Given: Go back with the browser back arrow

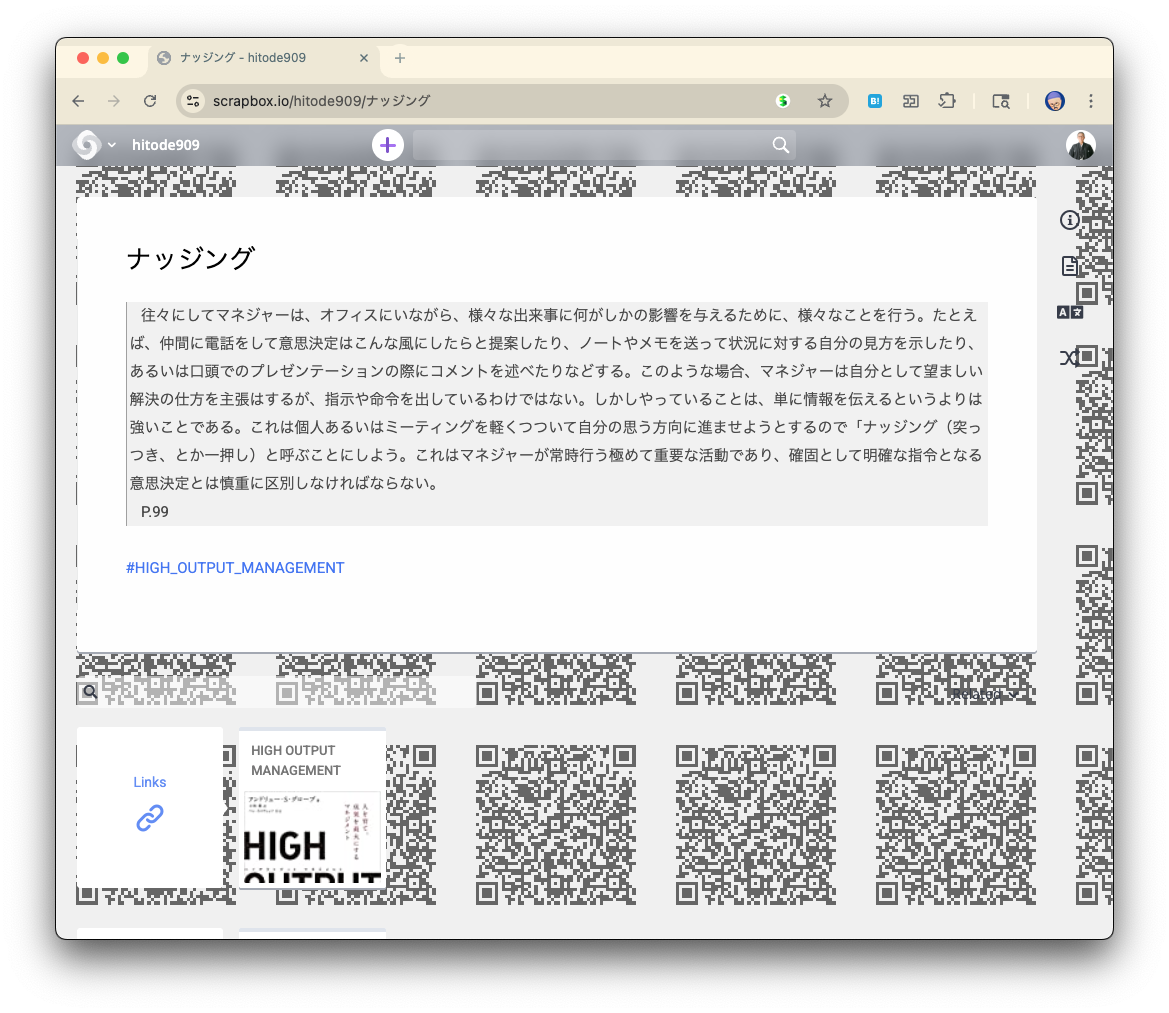Looking at the screenshot, I should (x=78, y=101).
